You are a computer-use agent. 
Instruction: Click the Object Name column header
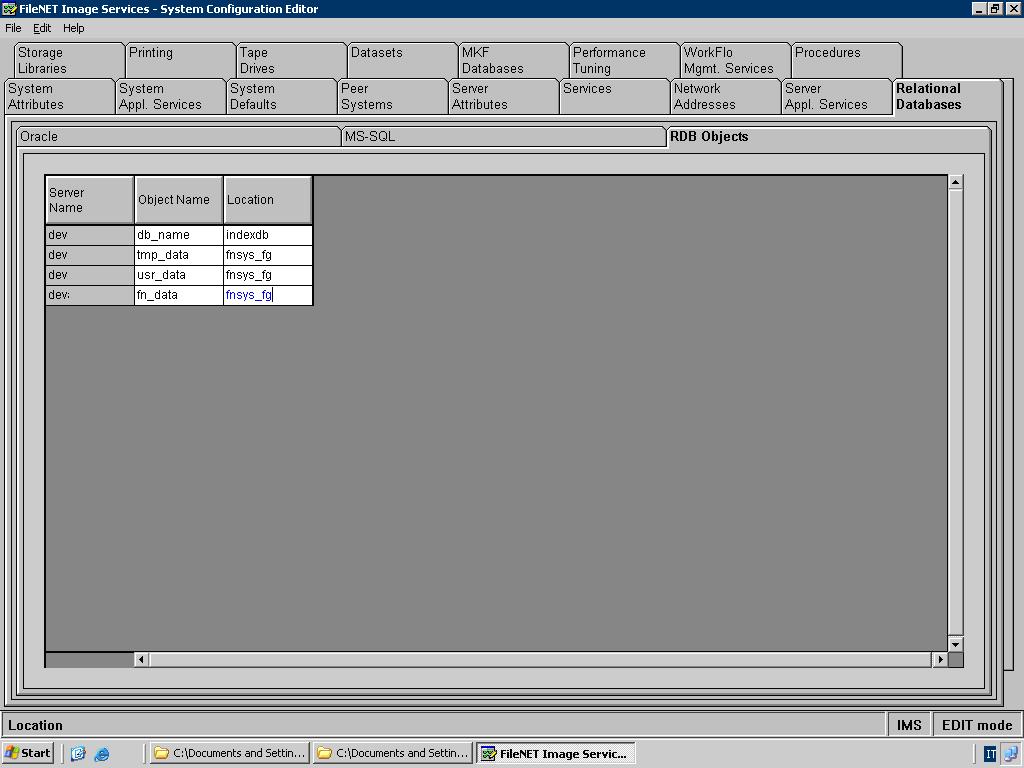tap(179, 200)
